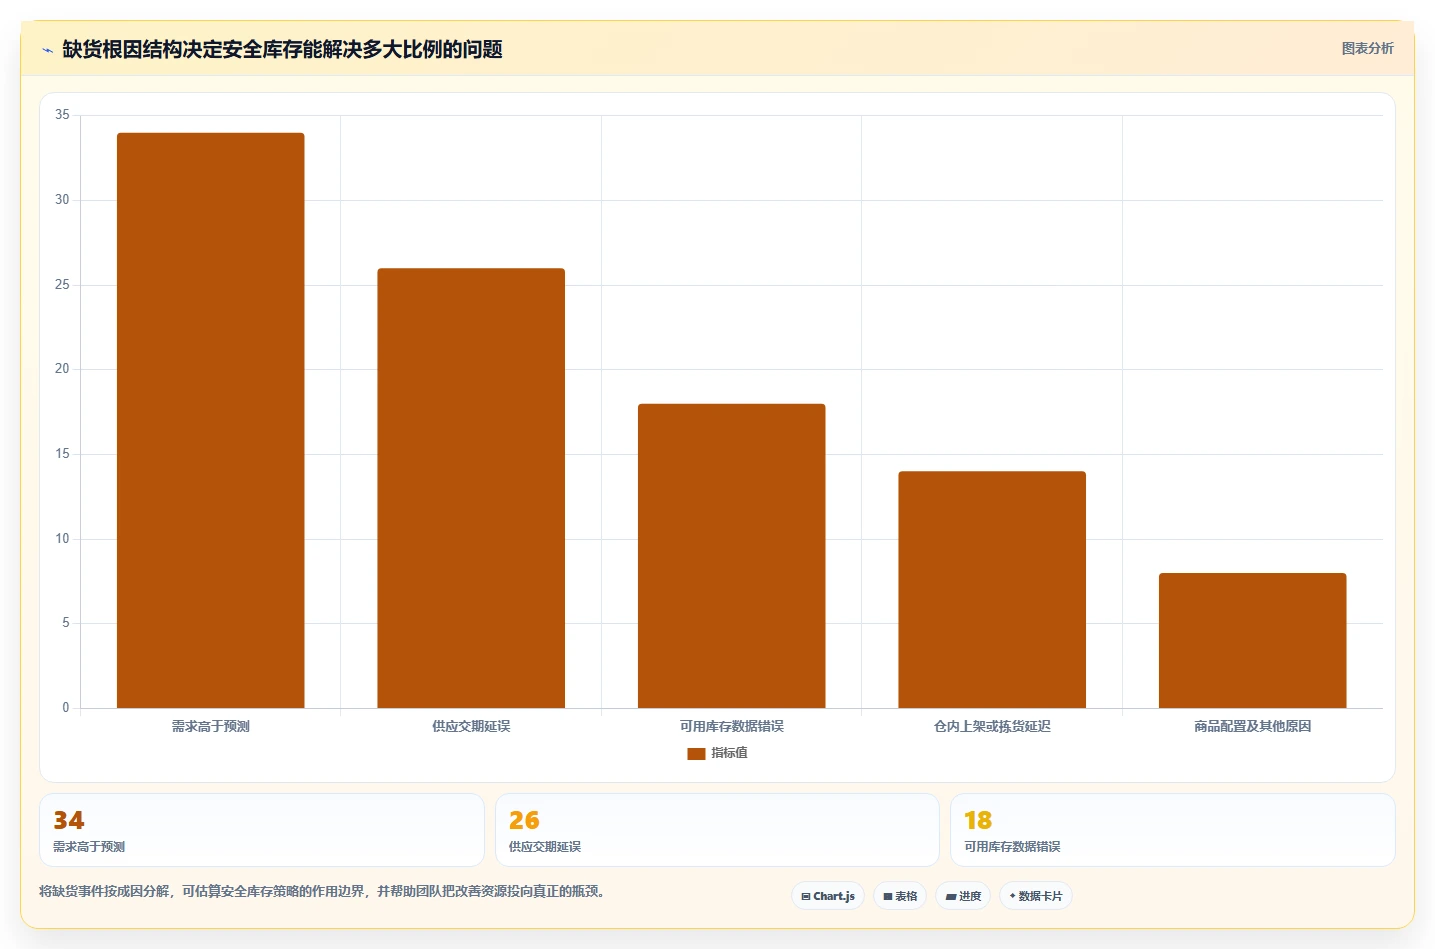Click the 图表分析 label
Screen dimensions: 1435x949
point(1367,48)
